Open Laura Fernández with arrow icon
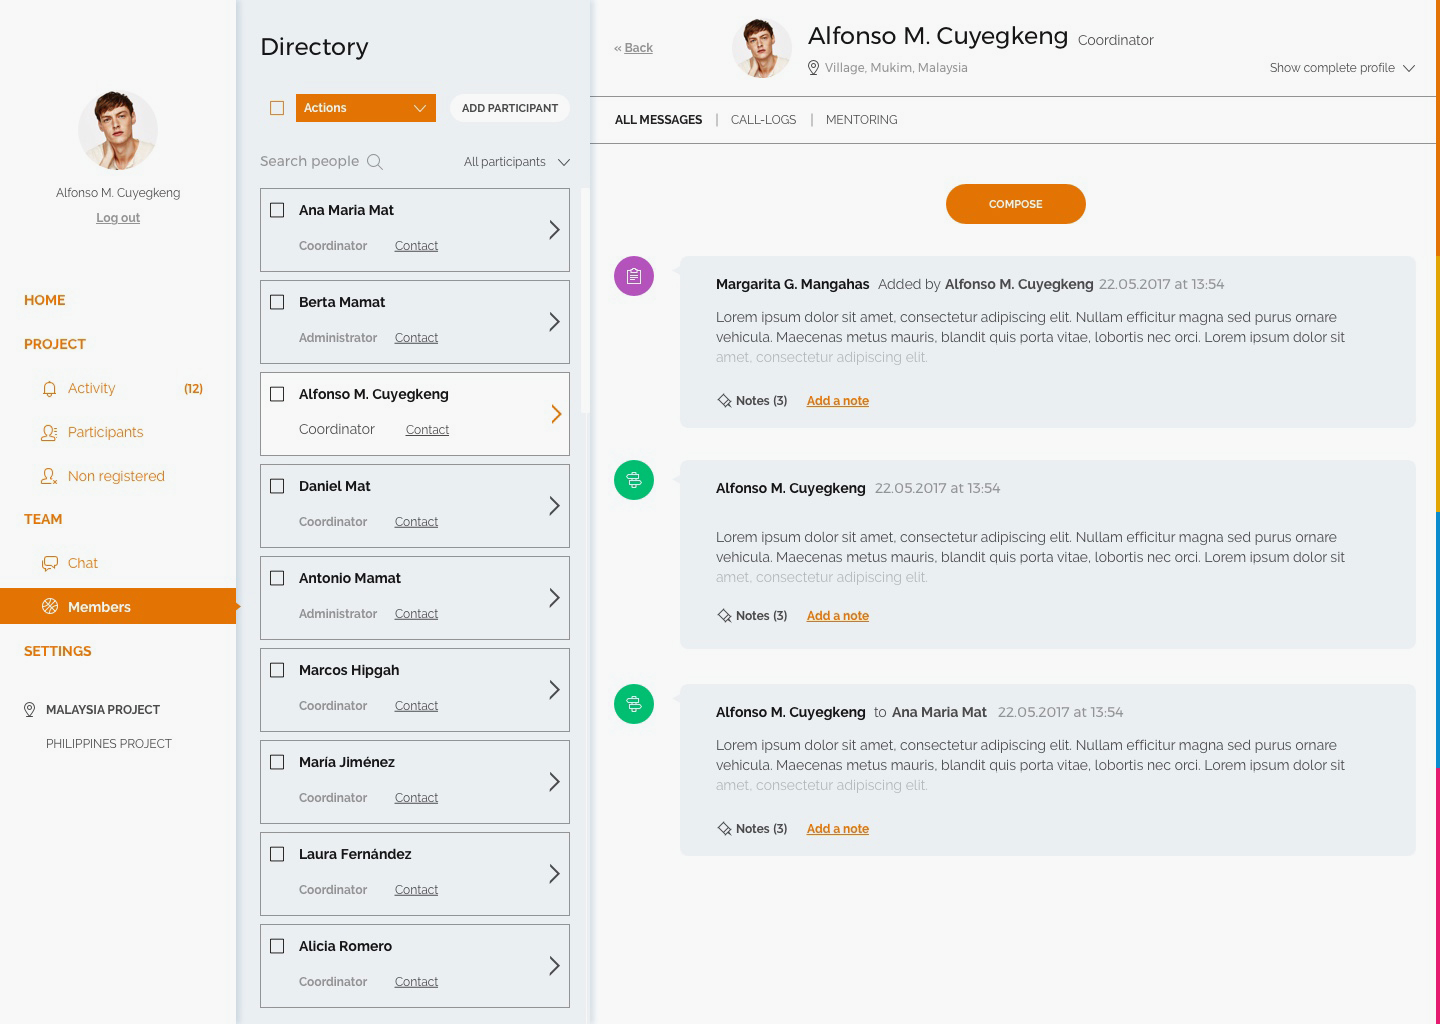This screenshot has width=1440, height=1024. (x=554, y=874)
